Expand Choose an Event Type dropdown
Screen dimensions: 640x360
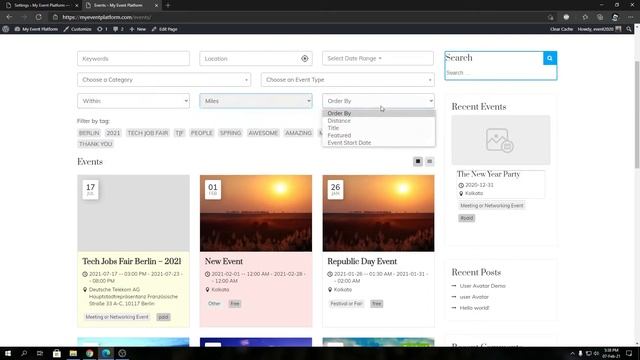348,80
